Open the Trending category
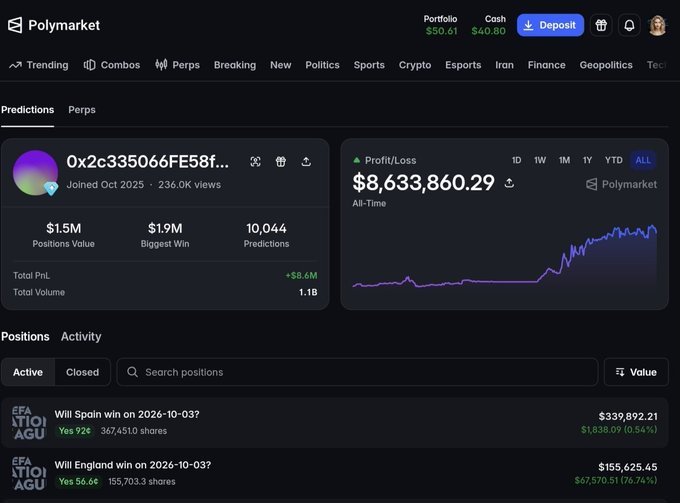 point(39,65)
